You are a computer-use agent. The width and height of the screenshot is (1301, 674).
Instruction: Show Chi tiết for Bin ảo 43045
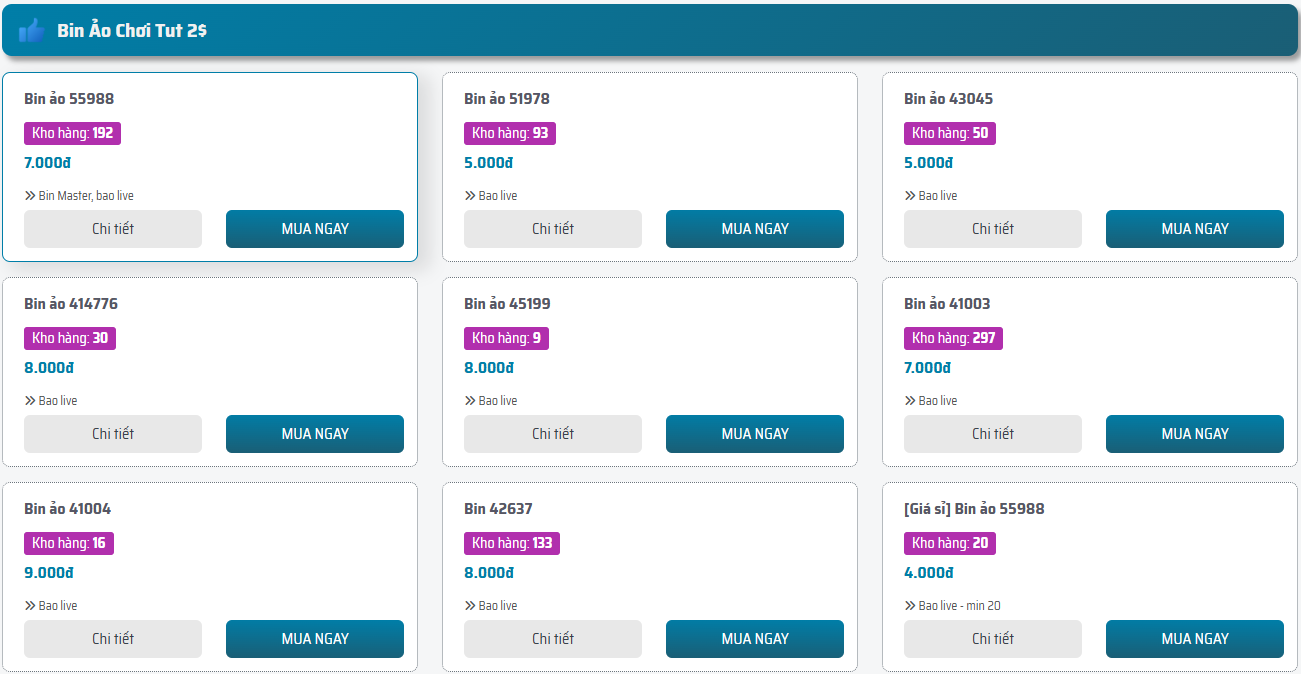click(993, 229)
